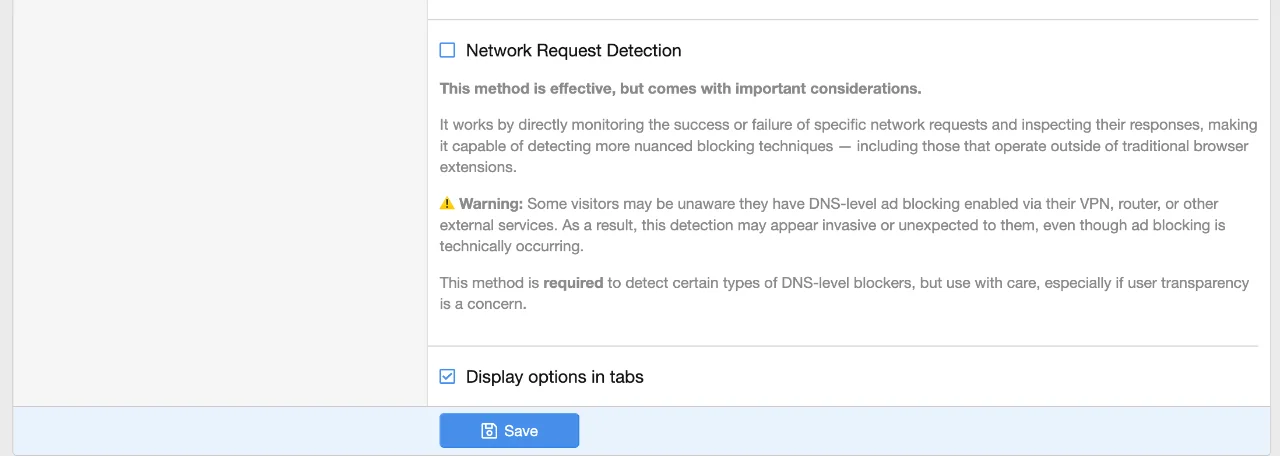Enable the Network Request Detection checkbox
Image resolution: width=1280 pixels, height=456 pixels.
click(x=447, y=50)
